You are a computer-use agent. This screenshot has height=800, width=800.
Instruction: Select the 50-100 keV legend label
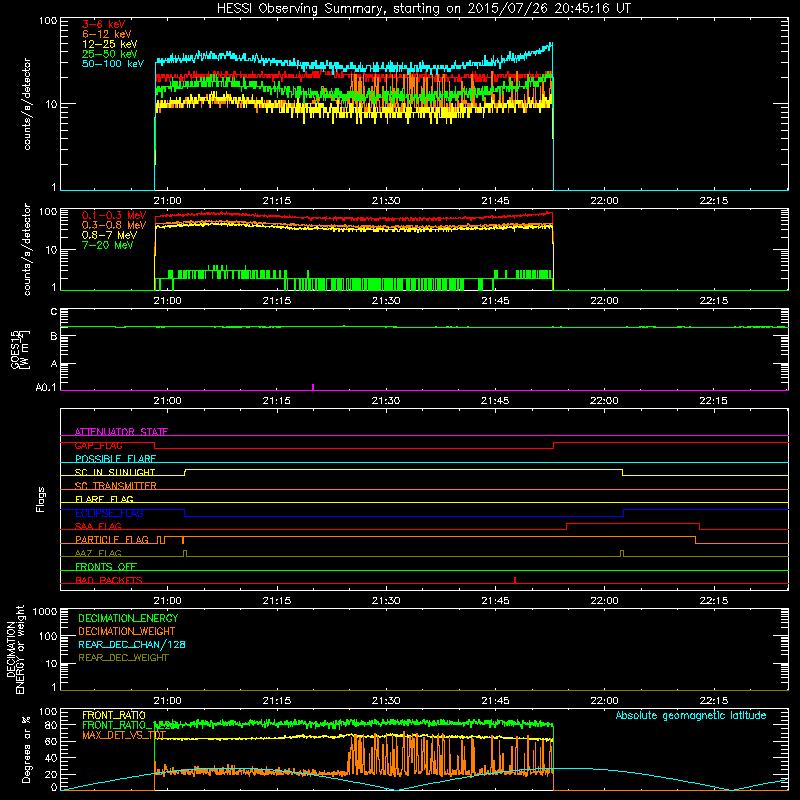(113, 64)
